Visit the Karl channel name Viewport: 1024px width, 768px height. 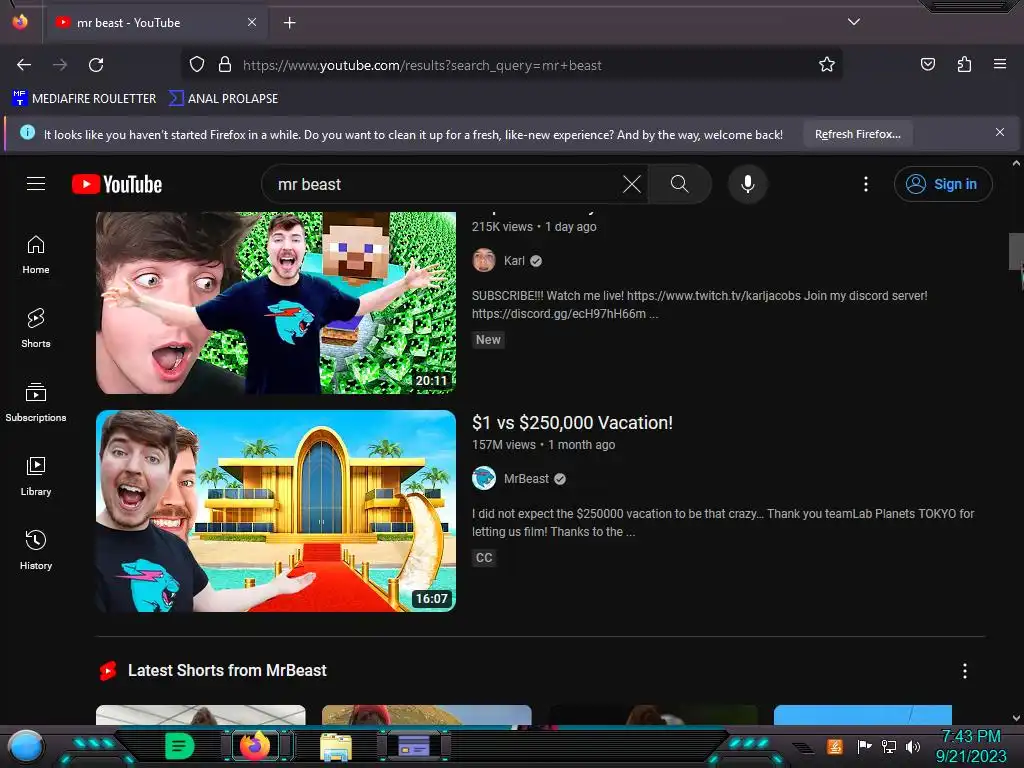coord(514,261)
